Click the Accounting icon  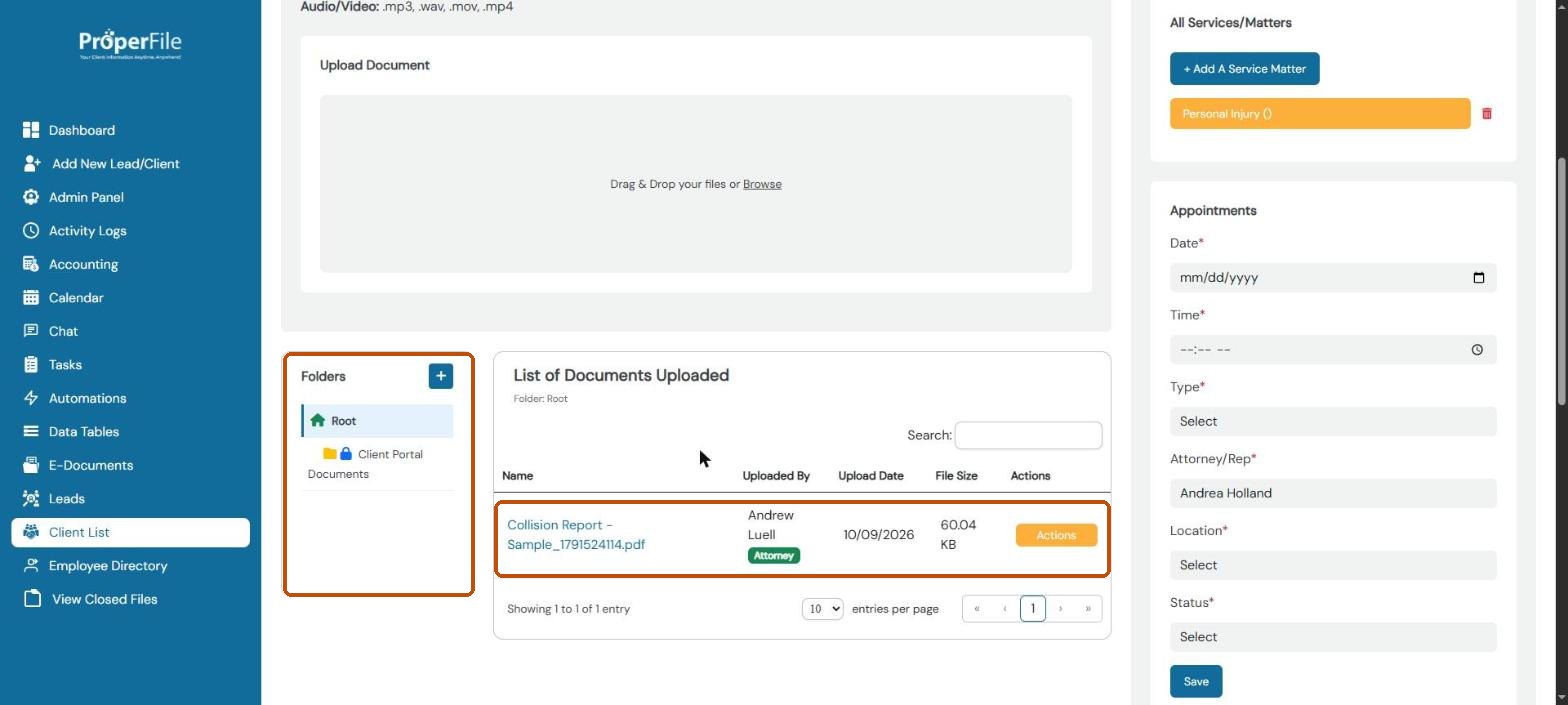[x=31, y=264]
